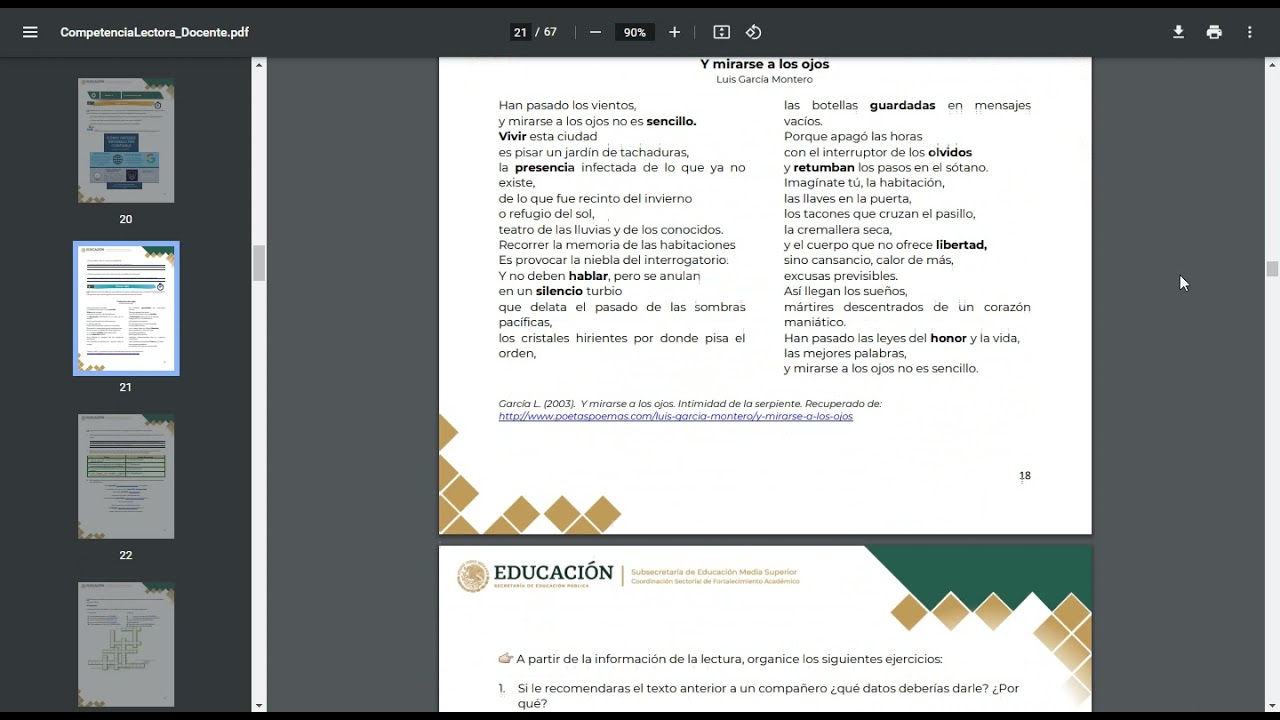Click the instruction "A partir de la información de la lectura"
Viewport: 1280px width, 720px height.
628,659
